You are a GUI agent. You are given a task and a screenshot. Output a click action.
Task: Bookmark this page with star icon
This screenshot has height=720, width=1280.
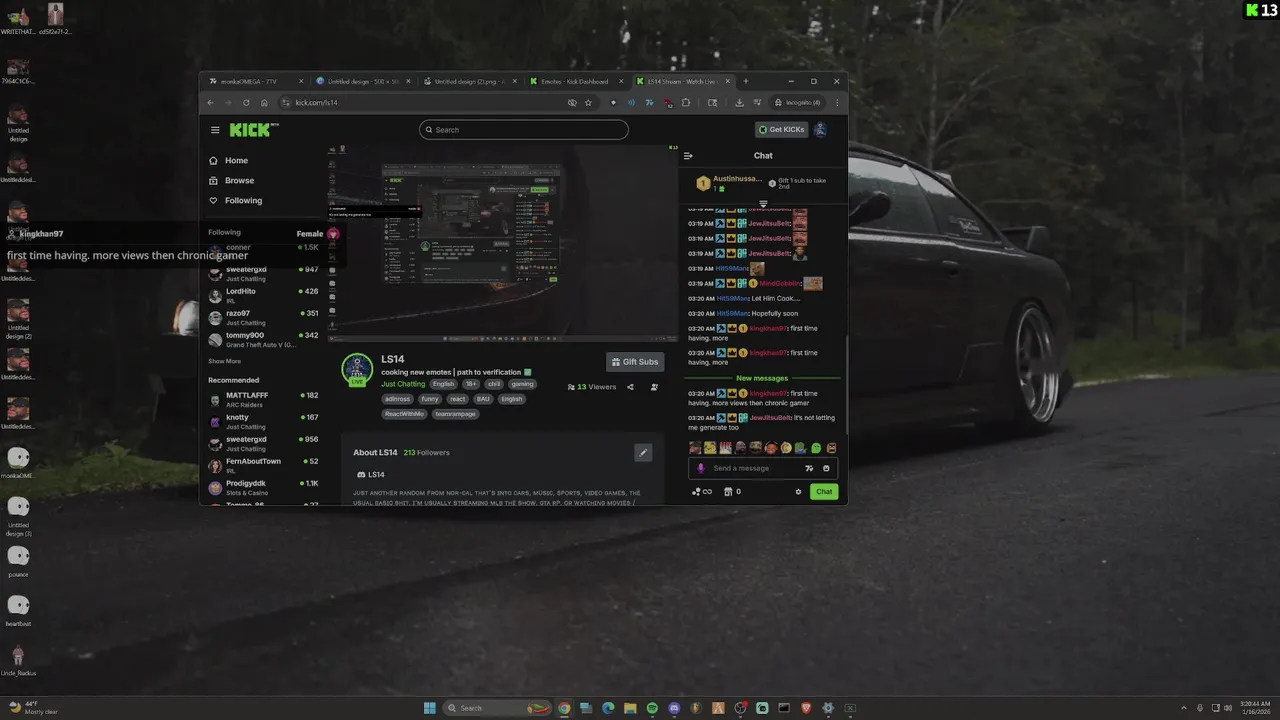[x=588, y=102]
